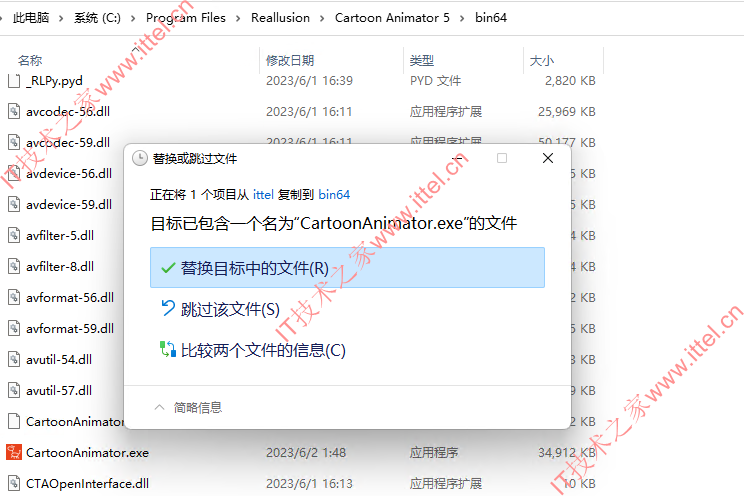Screen dimensions: 744x496
Task: Maximize the Replace or Skip Files dialog
Action: (502, 158)
